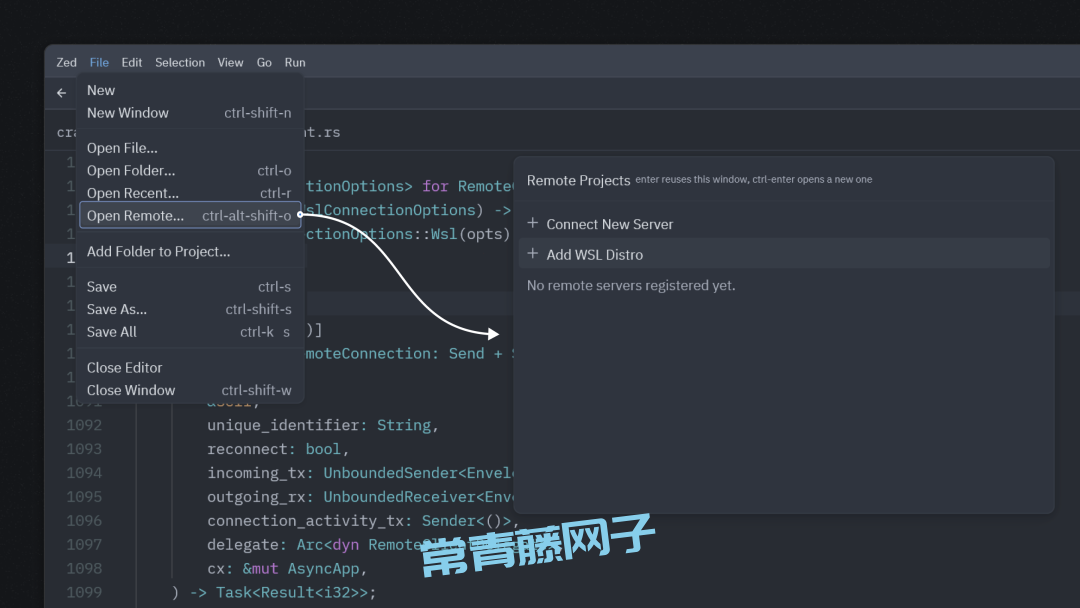The height and width of the screenshot is (608, 1080).
Task: Open the Zed application menu
Action: tap(66, 62)
